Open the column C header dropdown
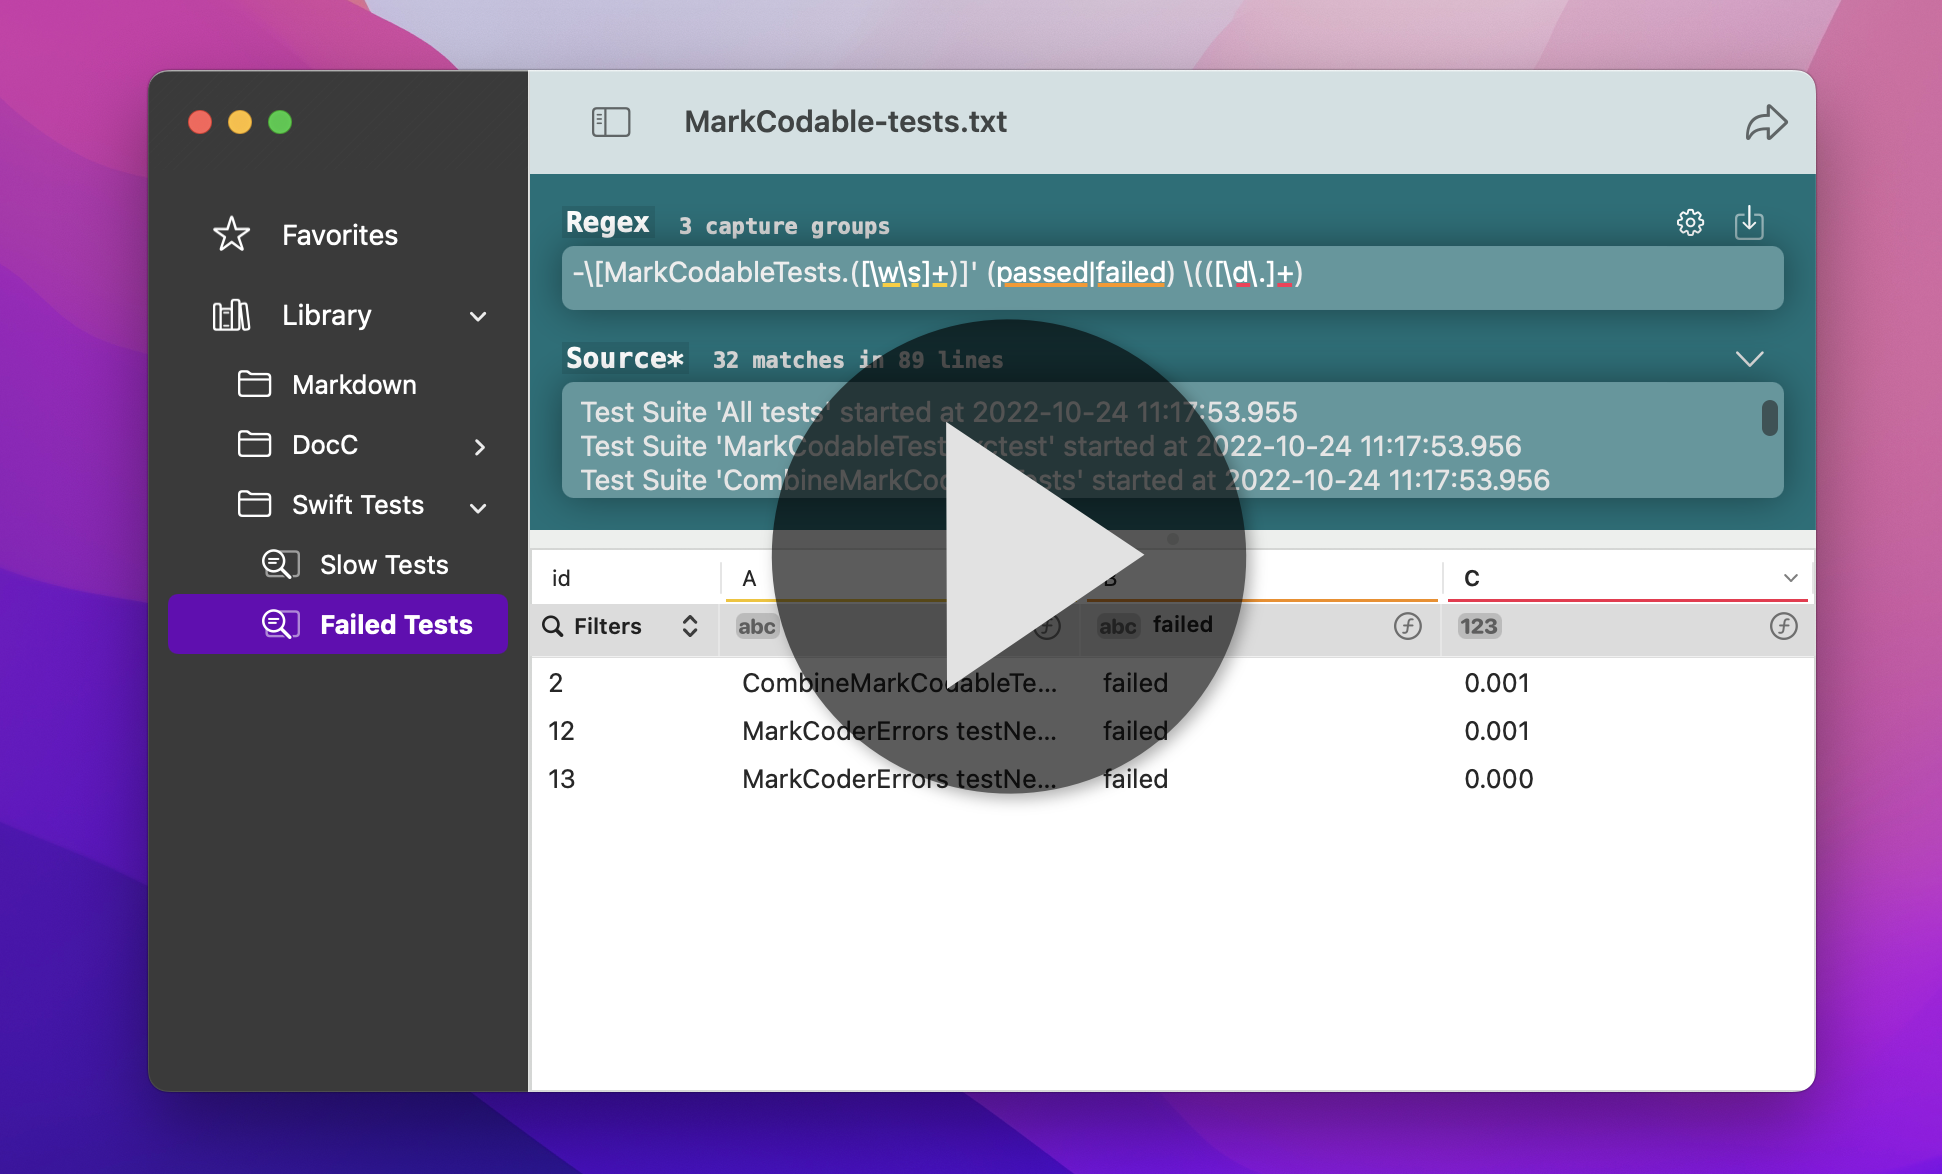 (1790, 578)
